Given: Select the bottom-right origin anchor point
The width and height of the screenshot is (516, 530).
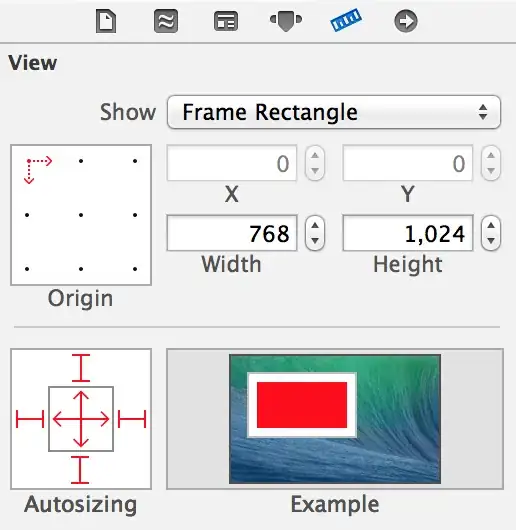Looking at the screenshot, I should click(135, 269).
